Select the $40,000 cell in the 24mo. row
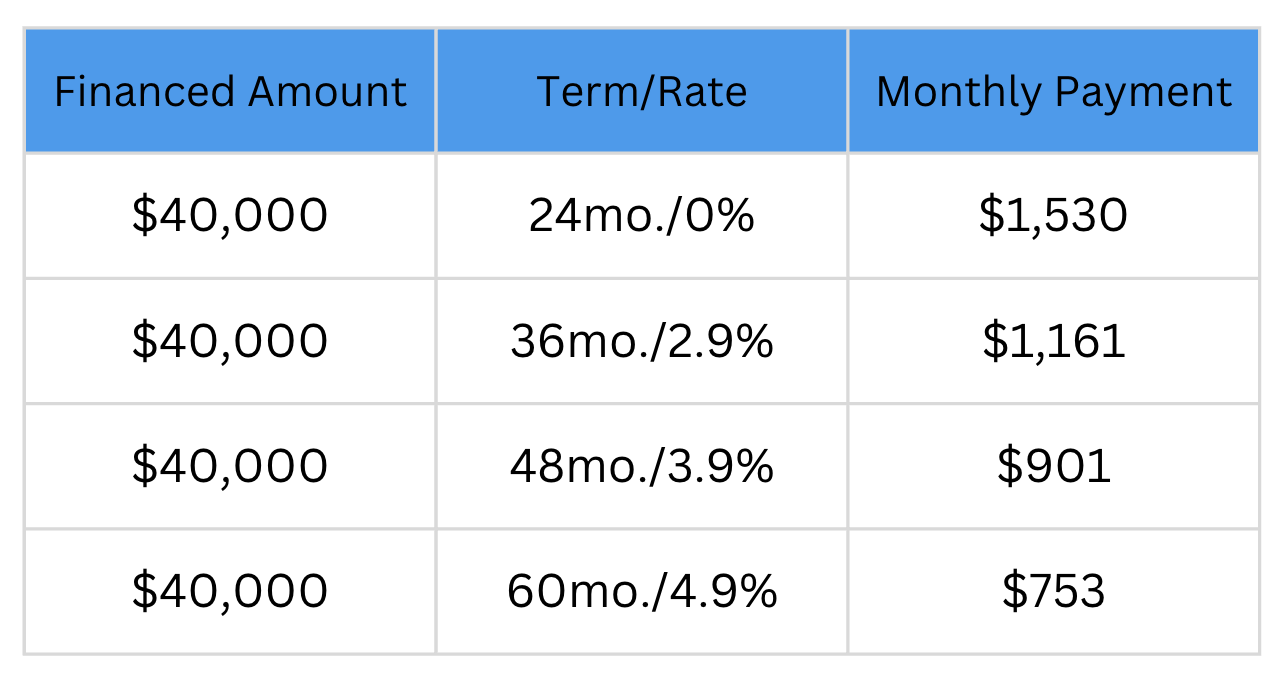Viewport: 1282px width, 680px height. [230, 216]
